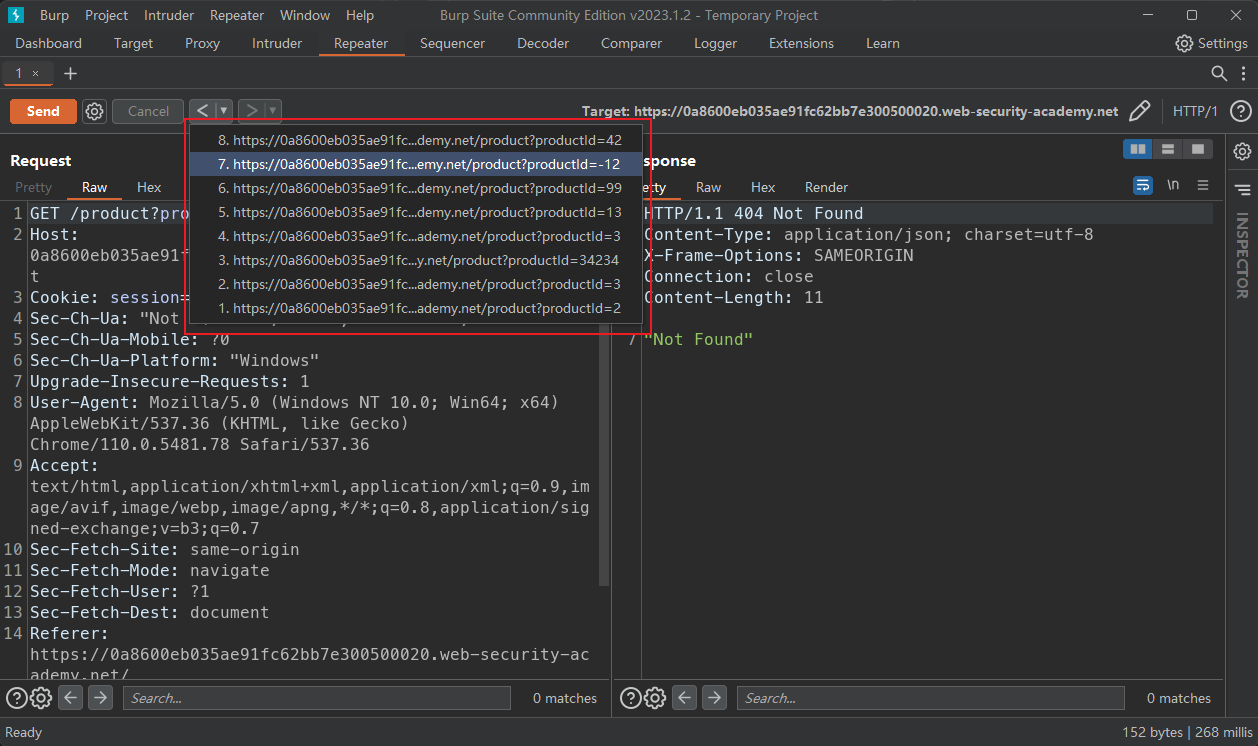Select history entry 2 productId=3
The image size is (1258, 746).
(416, 284)
